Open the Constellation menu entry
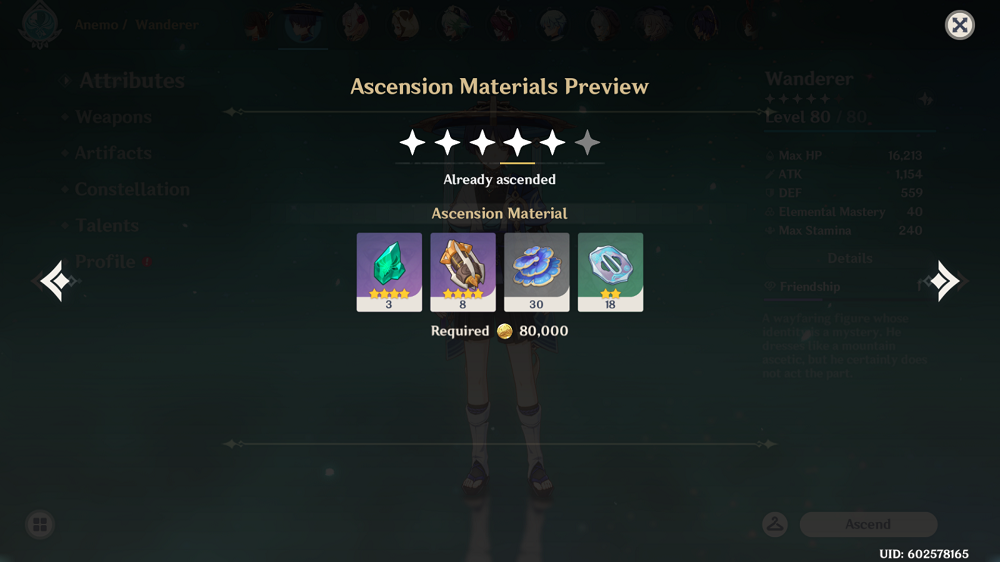 (132, 189)
